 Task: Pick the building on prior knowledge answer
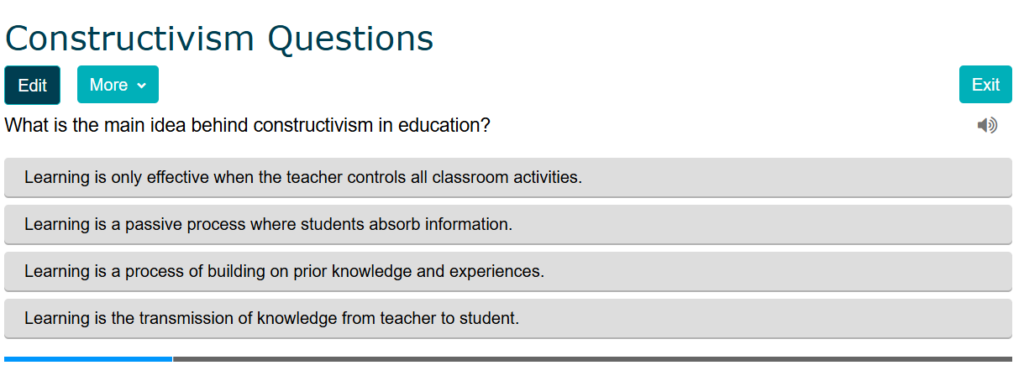point(508,271)
